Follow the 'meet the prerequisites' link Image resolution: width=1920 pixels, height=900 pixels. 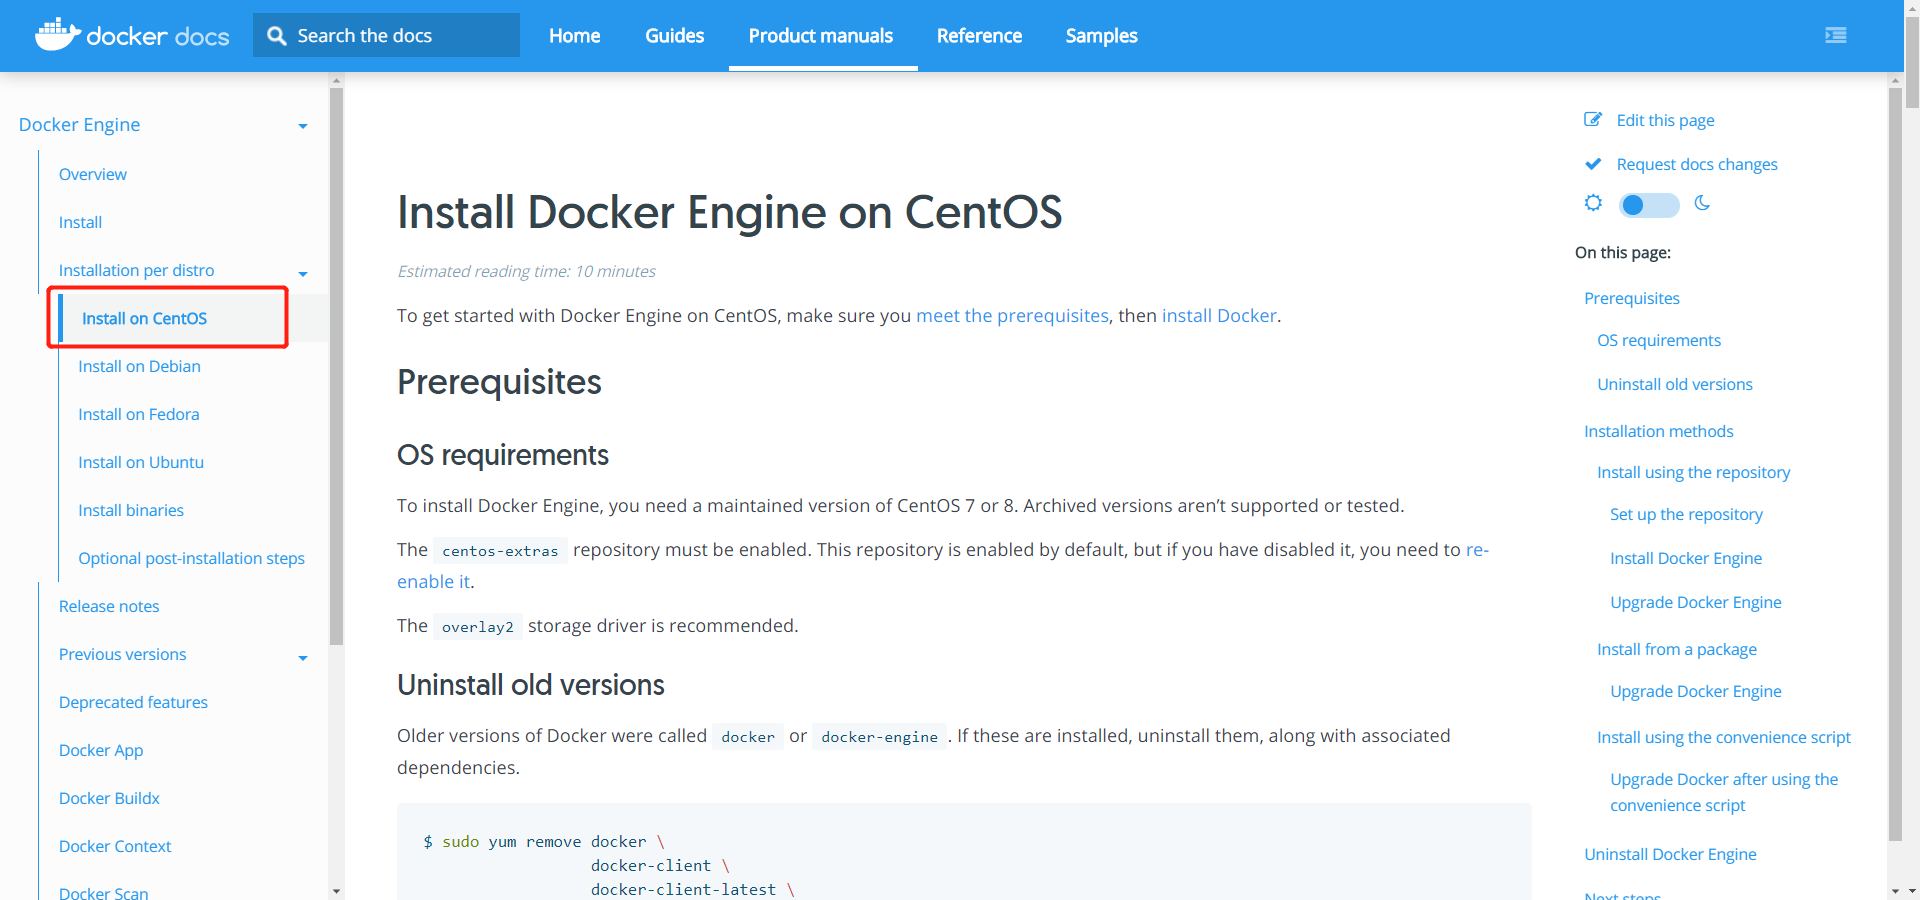pos(1012,316)
